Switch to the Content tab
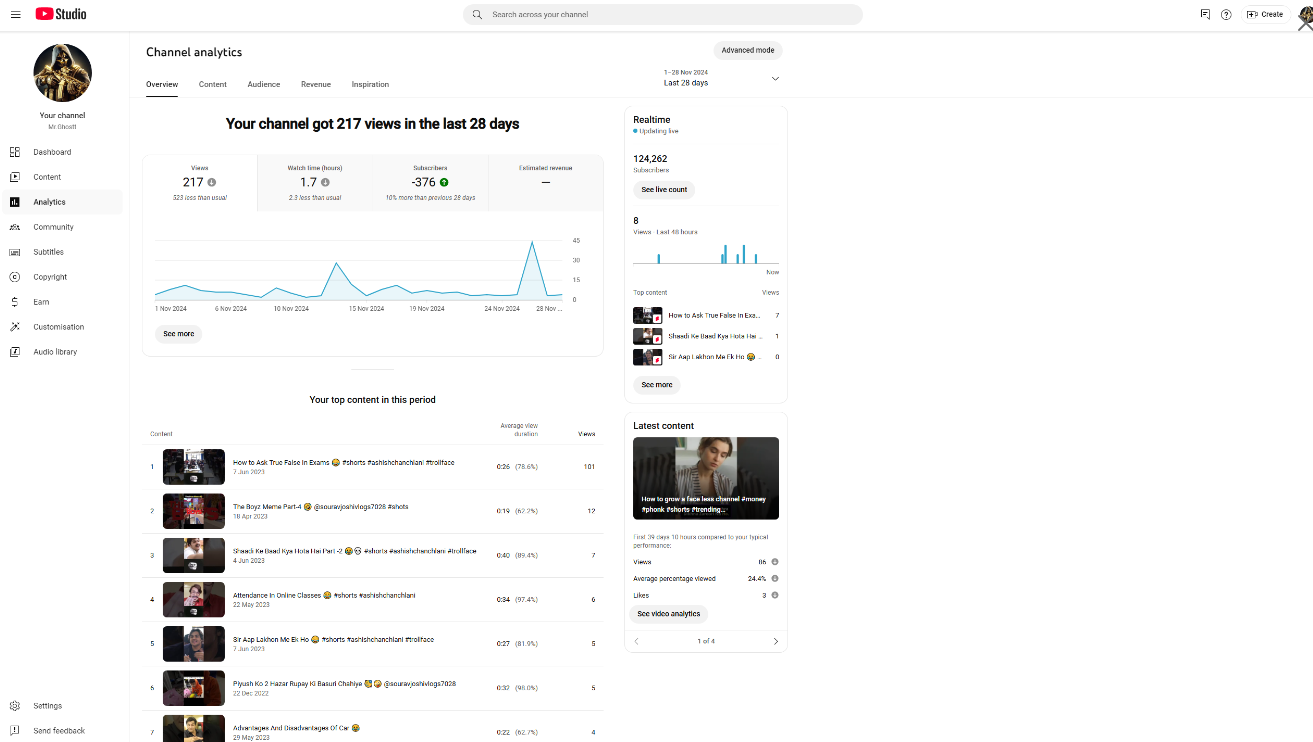 point(213,84)
